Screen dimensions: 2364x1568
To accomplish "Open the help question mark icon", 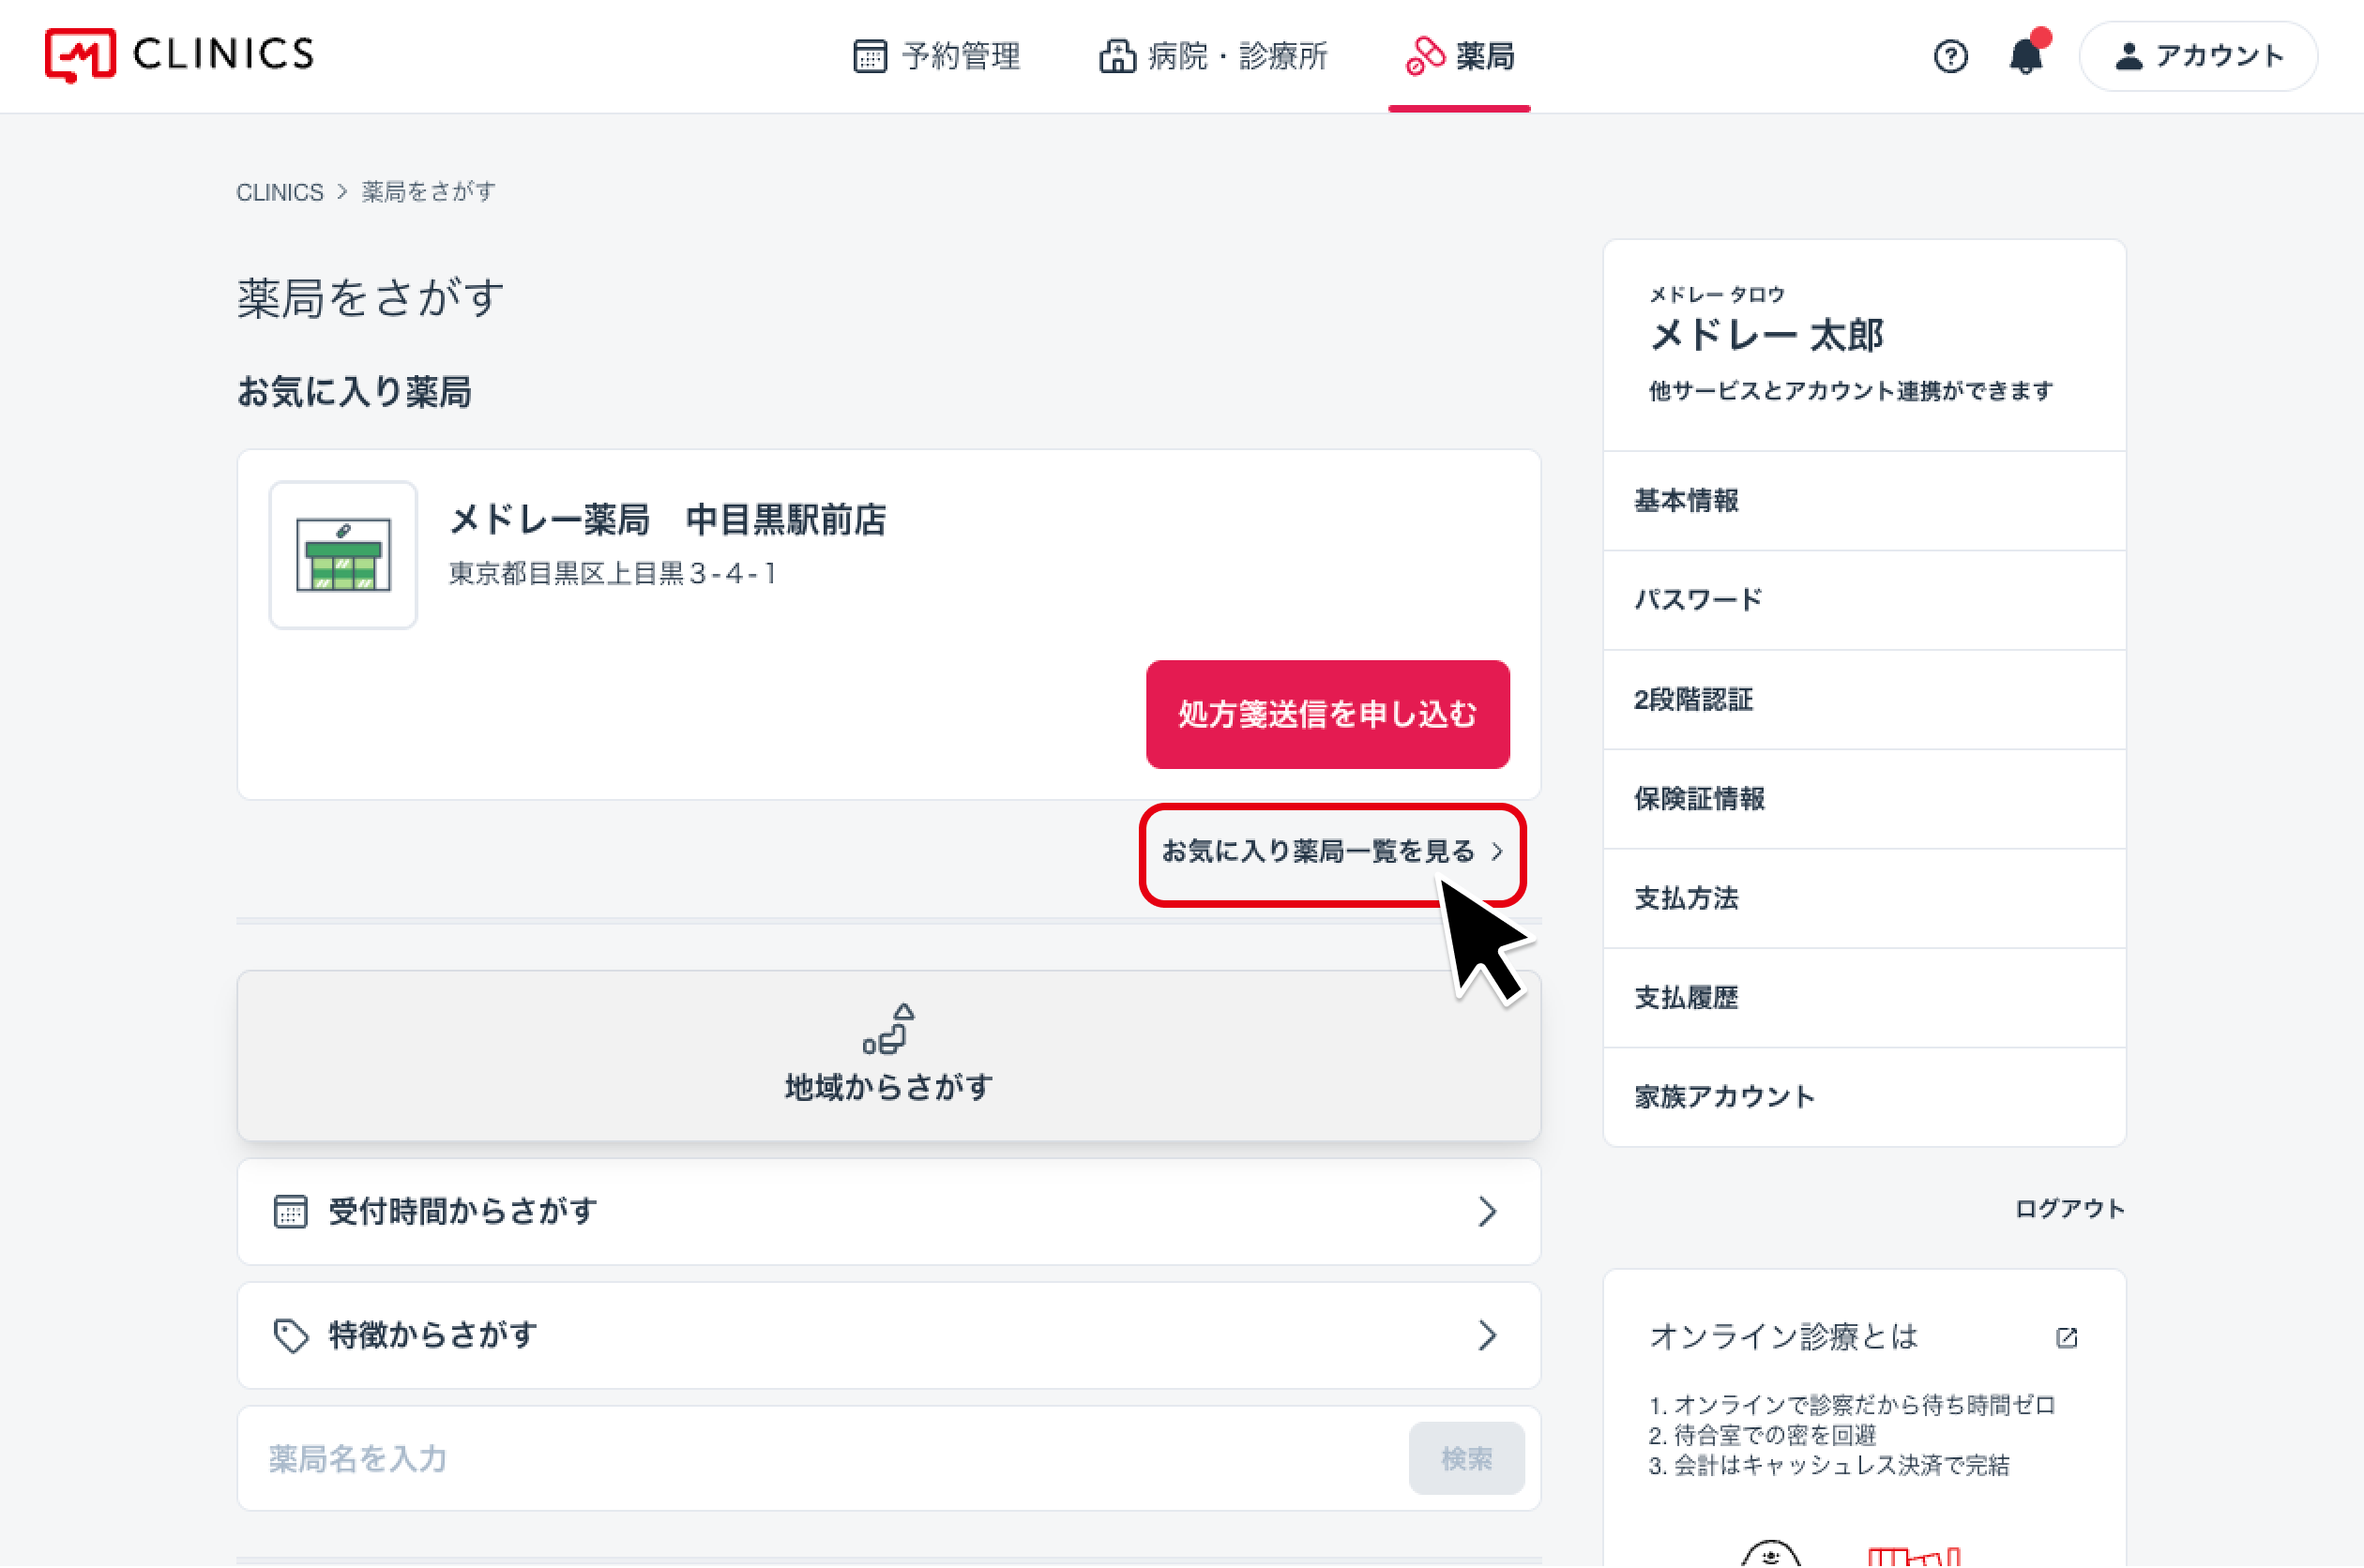I will [1950, 56].
